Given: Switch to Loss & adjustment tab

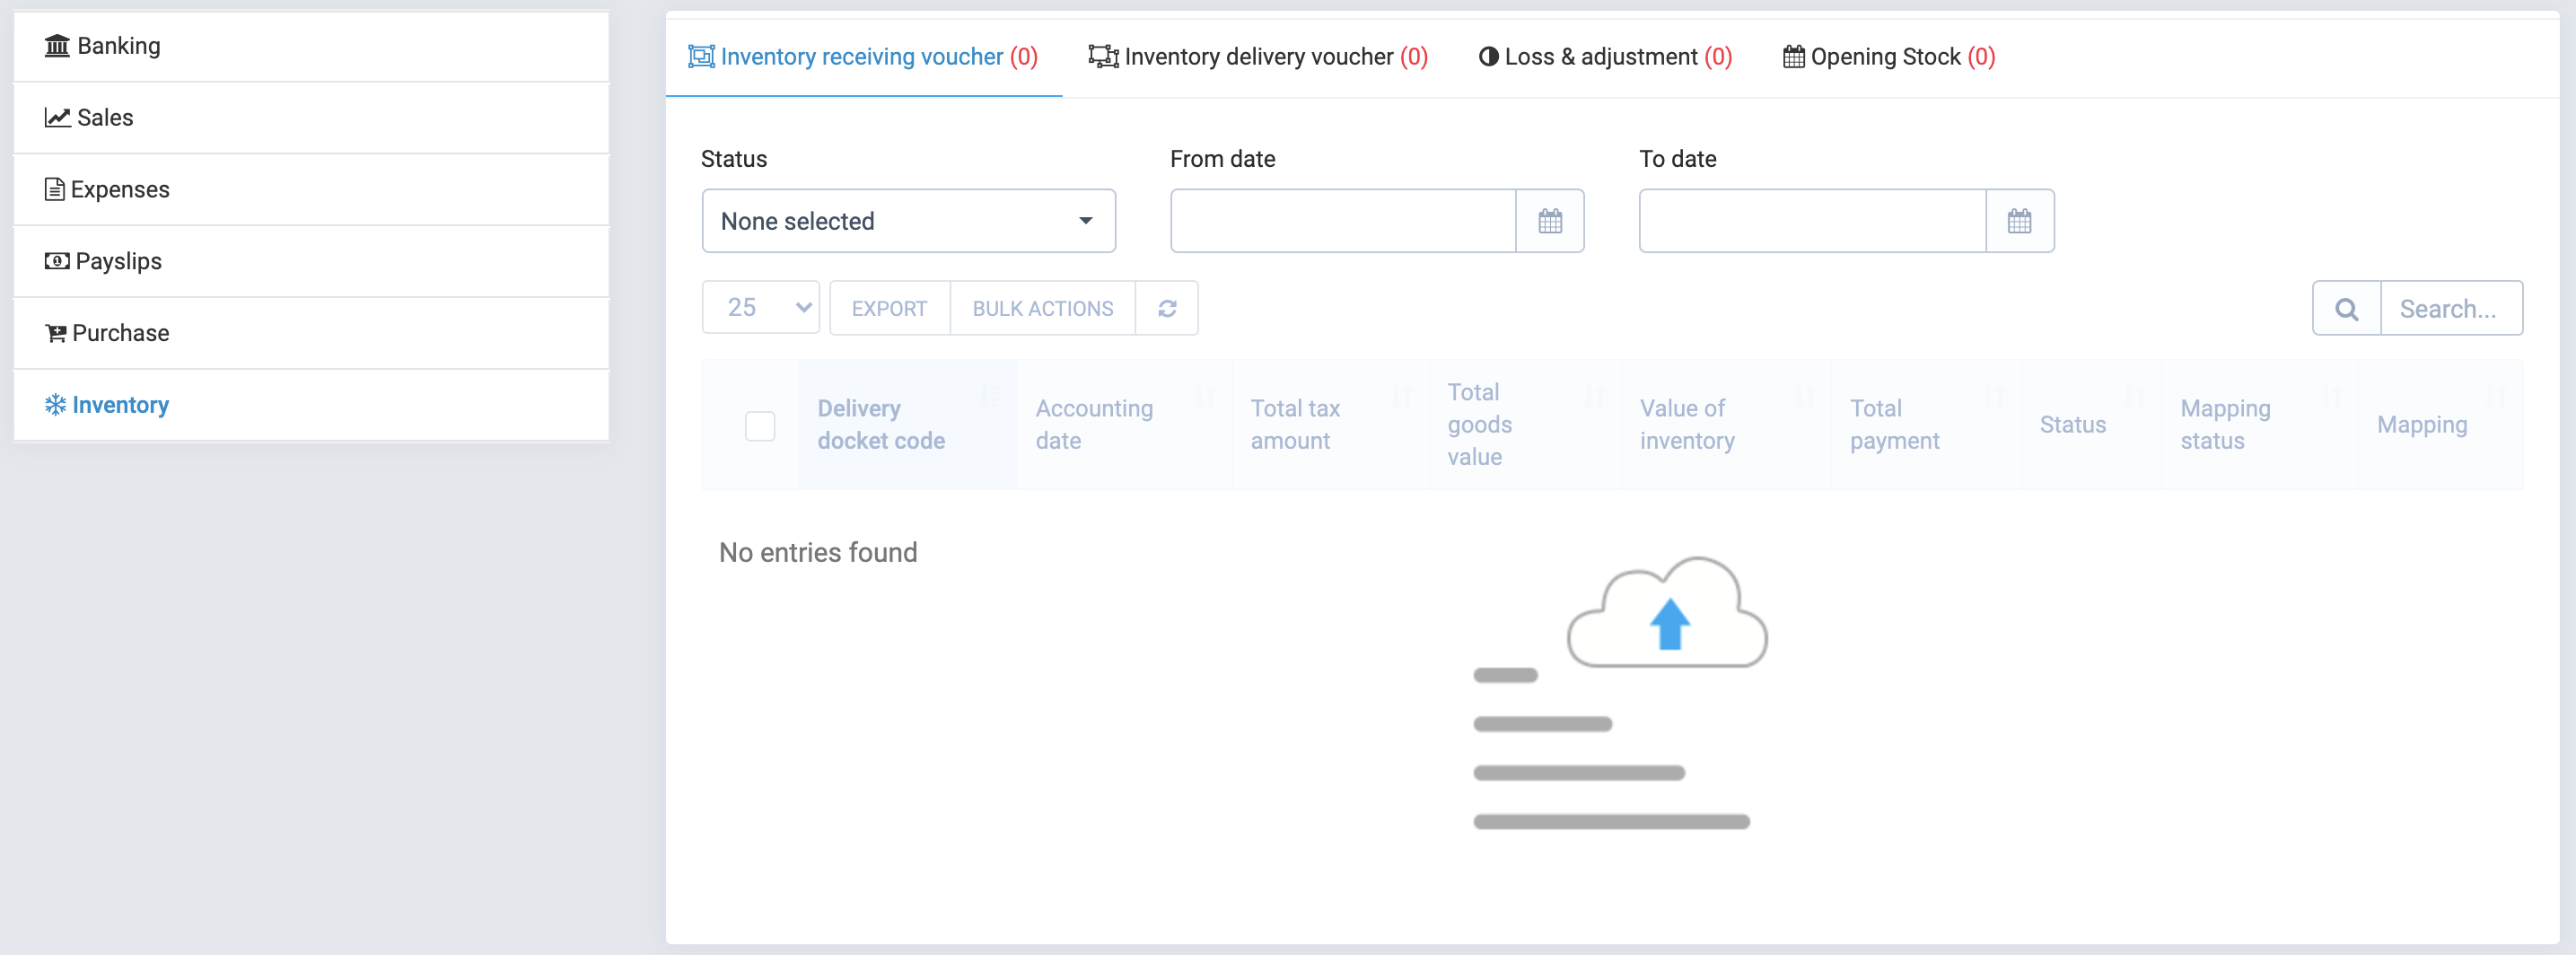Looking at the screenshot, I should 1605,57.
